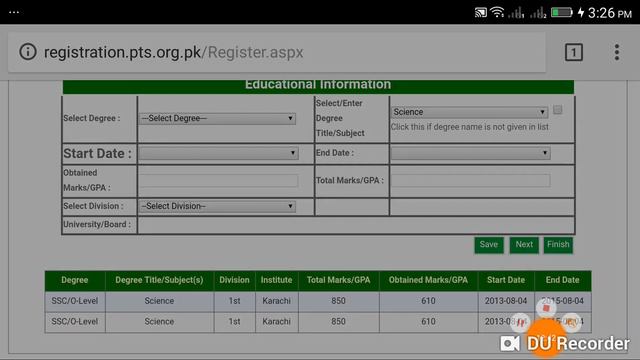Click the Institute column header
The height and width of the screenshot is (360, 640).
pyautogui.click(x=276, y=280)
